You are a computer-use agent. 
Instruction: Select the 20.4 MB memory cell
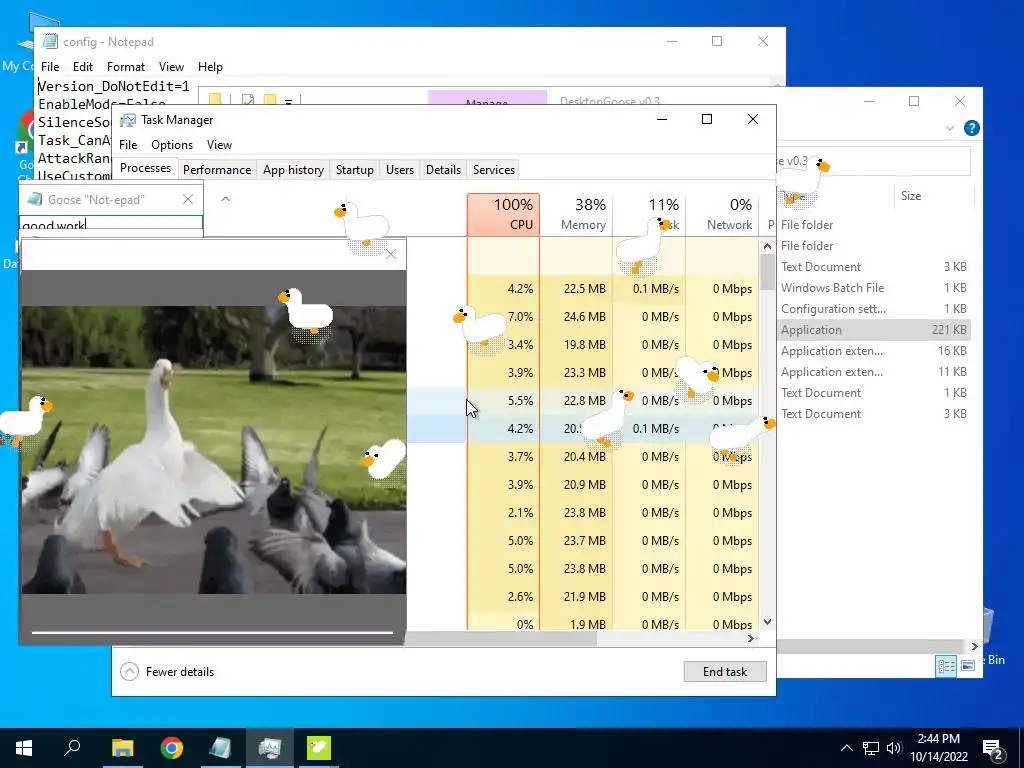click(x=577, y=456)
